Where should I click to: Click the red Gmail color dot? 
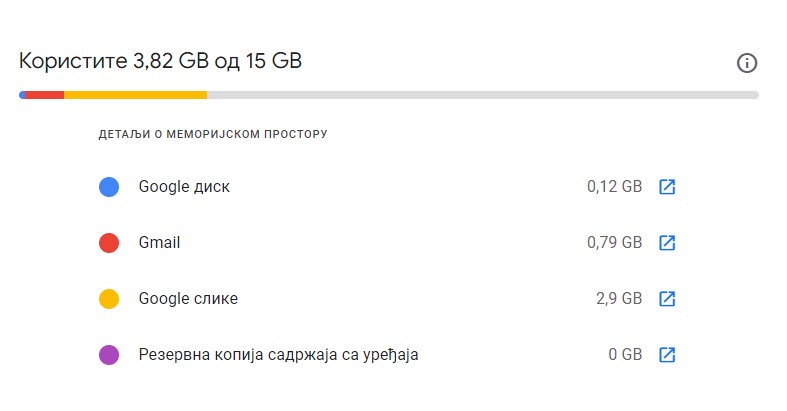(109, 243)
